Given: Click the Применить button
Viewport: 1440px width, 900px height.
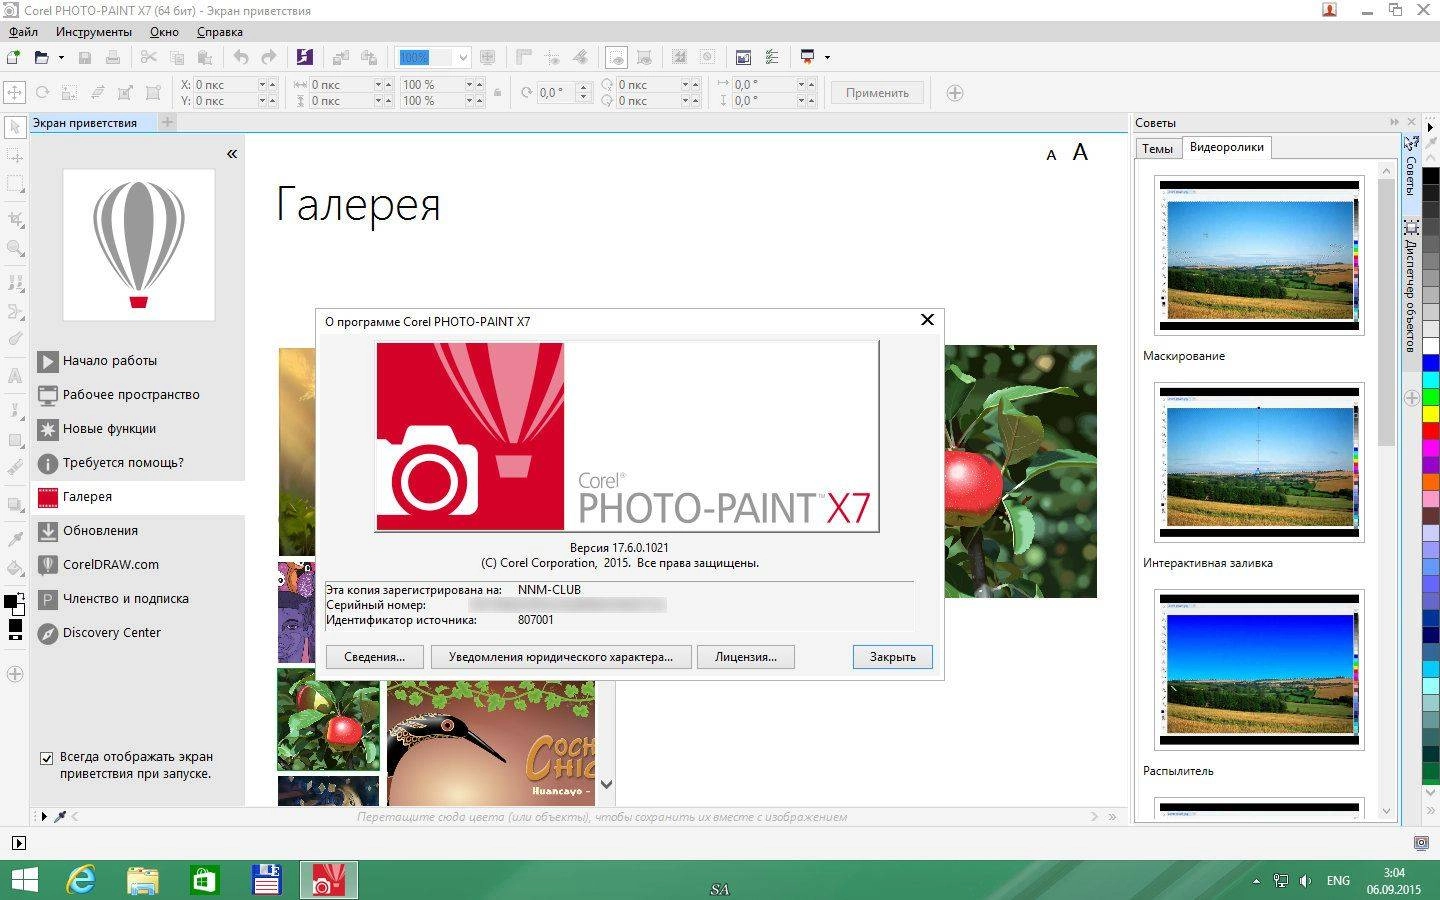Looking at the screenshot, I should point(877,93).
